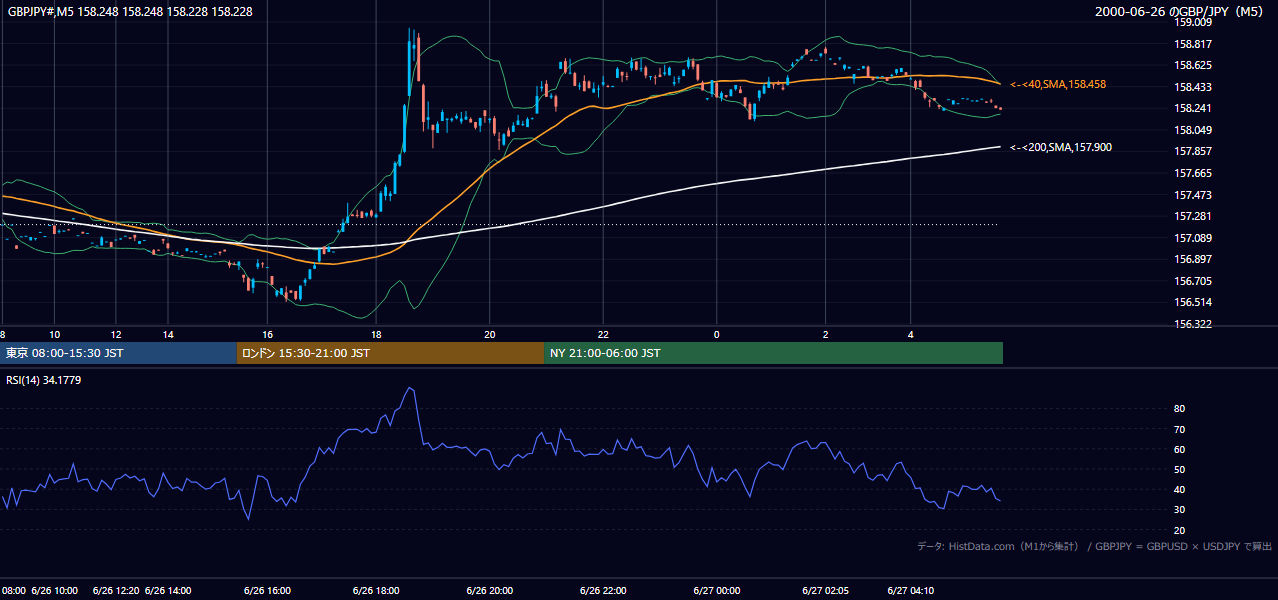Image resolution: width=1278 pixels, height=600 pixels.
Task: Click hour label 20 on chart time axis
Action: (x=489, y=334)
